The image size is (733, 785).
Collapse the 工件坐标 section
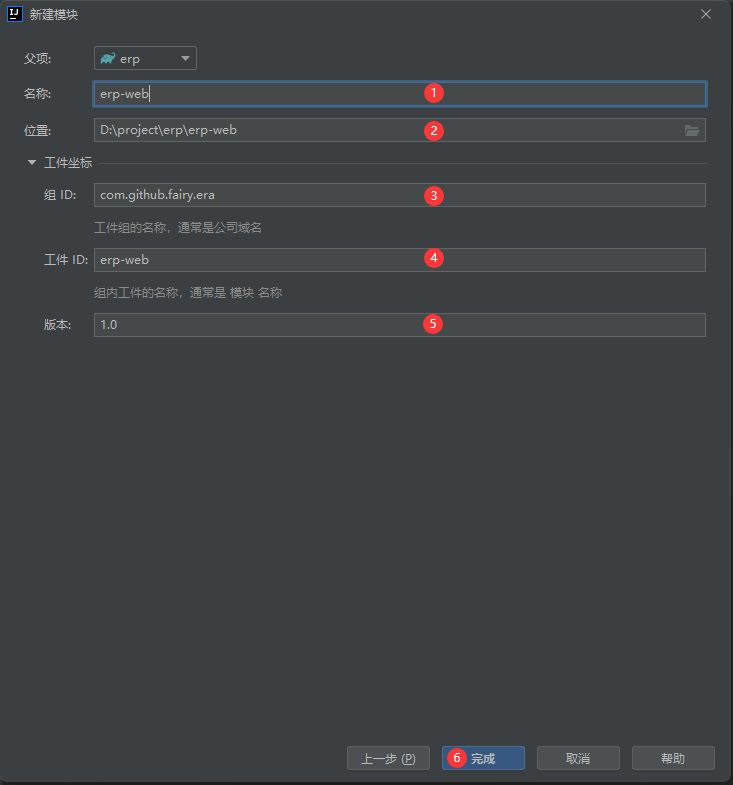click(x=32, y=163)
